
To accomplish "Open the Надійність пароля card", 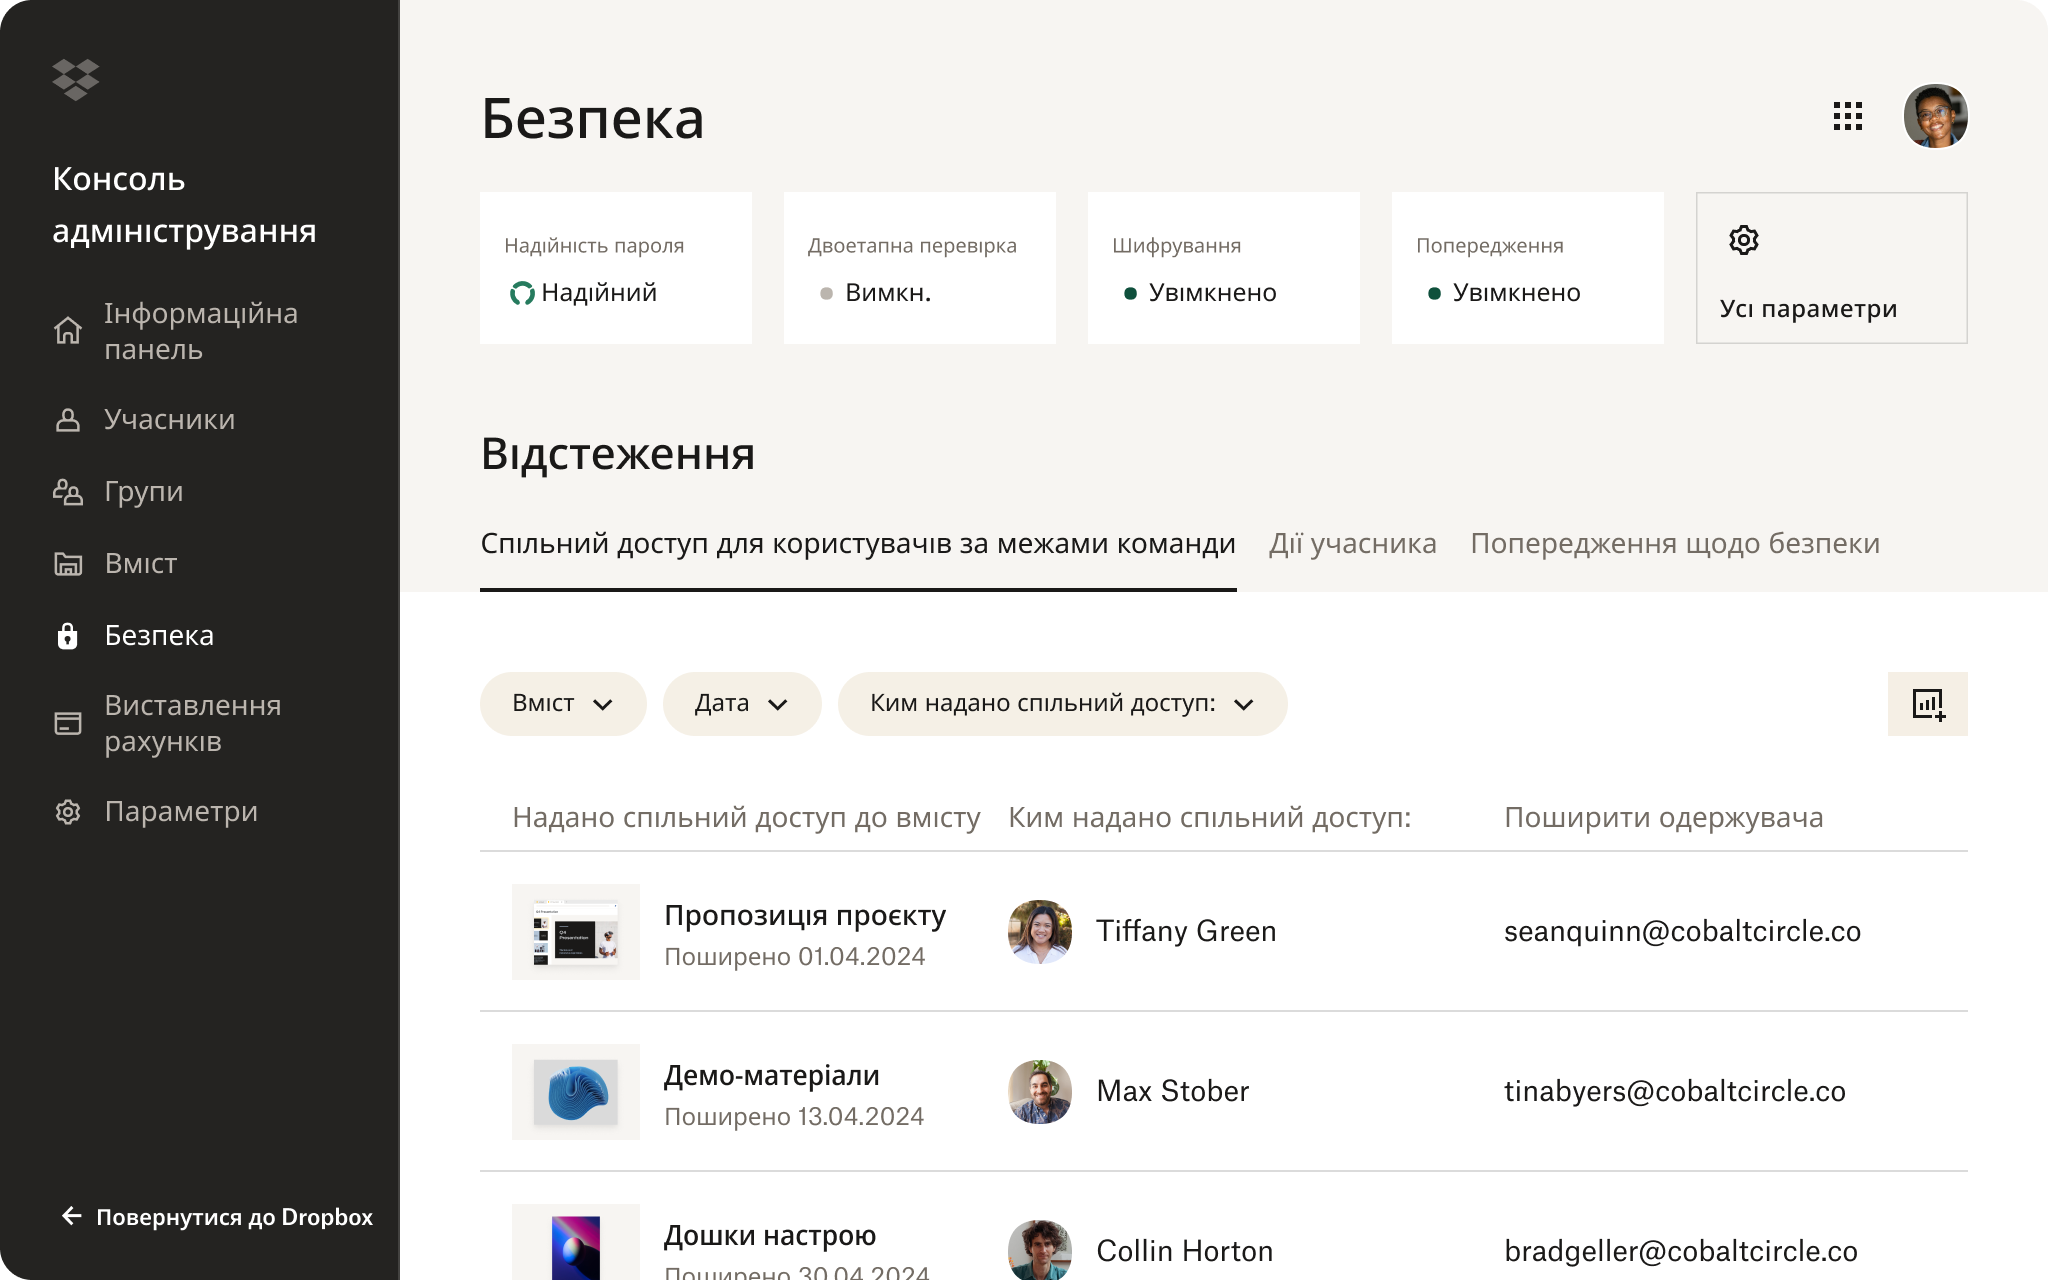I will click(616, 268).
